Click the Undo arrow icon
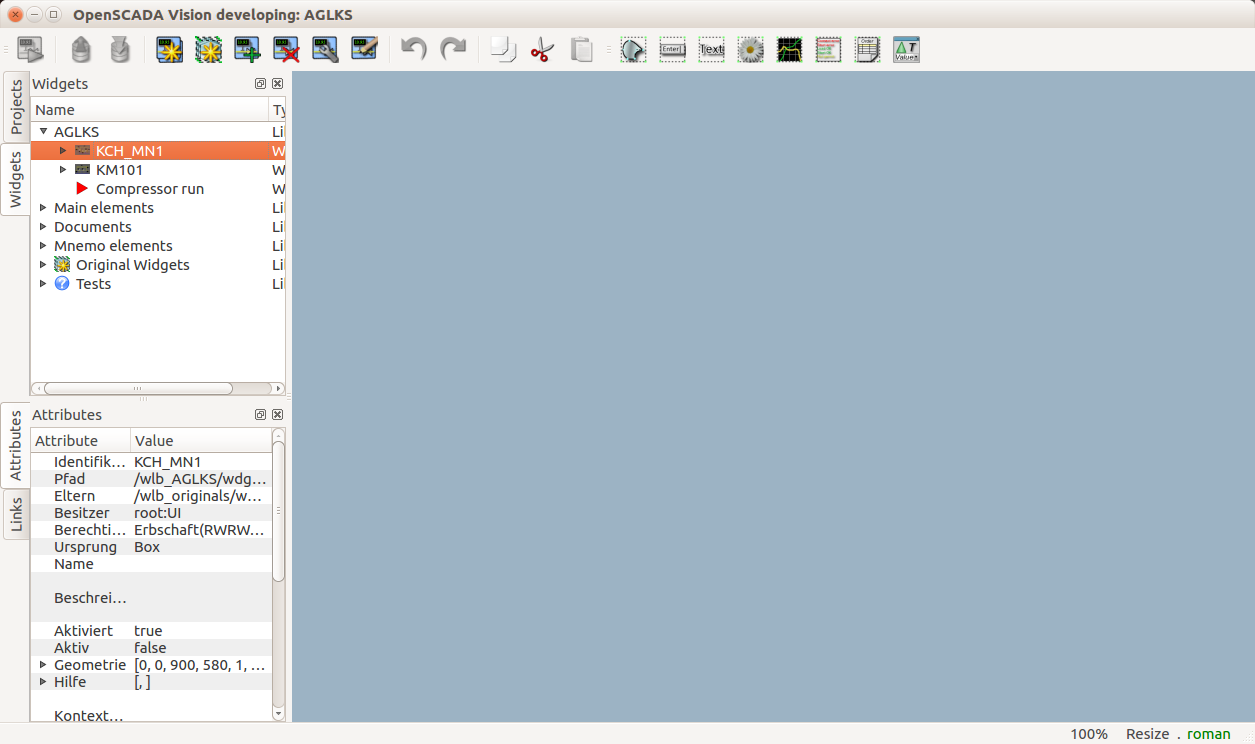This screenshot has height=744, width=1255. pos(414,49)
